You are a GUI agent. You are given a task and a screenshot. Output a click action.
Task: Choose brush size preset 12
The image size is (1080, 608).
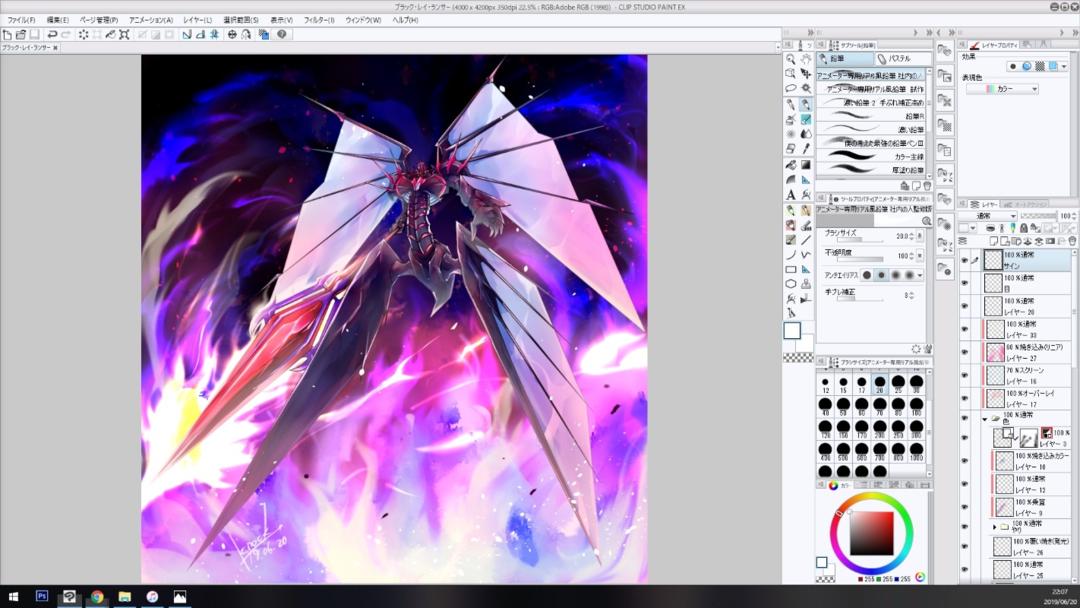825,384
